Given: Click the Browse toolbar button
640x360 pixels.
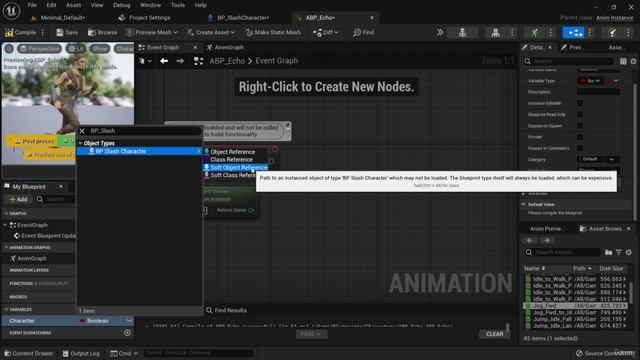Looking at the screenshot, I should [102, 32].
